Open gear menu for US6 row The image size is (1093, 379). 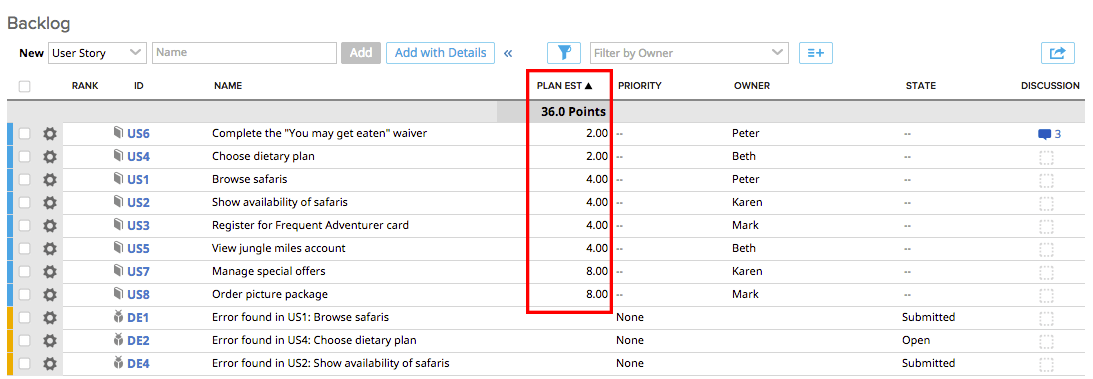tap(49, 134)
